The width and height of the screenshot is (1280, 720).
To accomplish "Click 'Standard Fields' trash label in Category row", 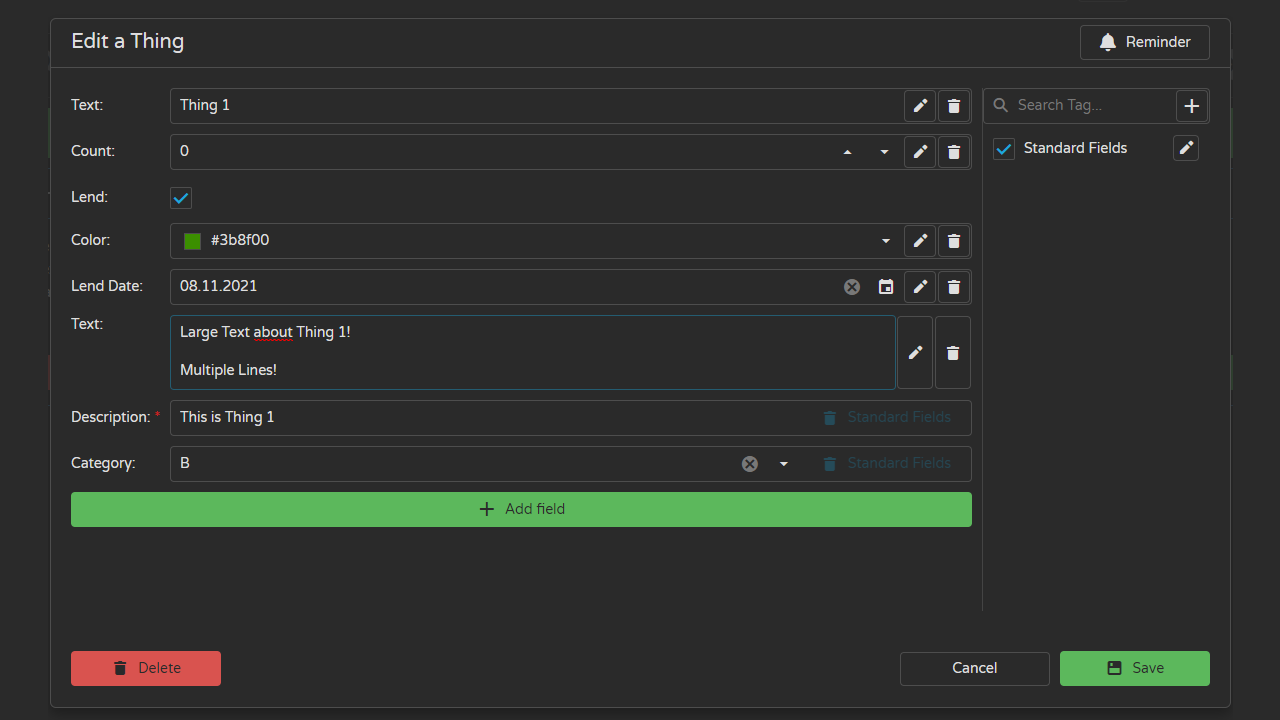I will (886, 464).
